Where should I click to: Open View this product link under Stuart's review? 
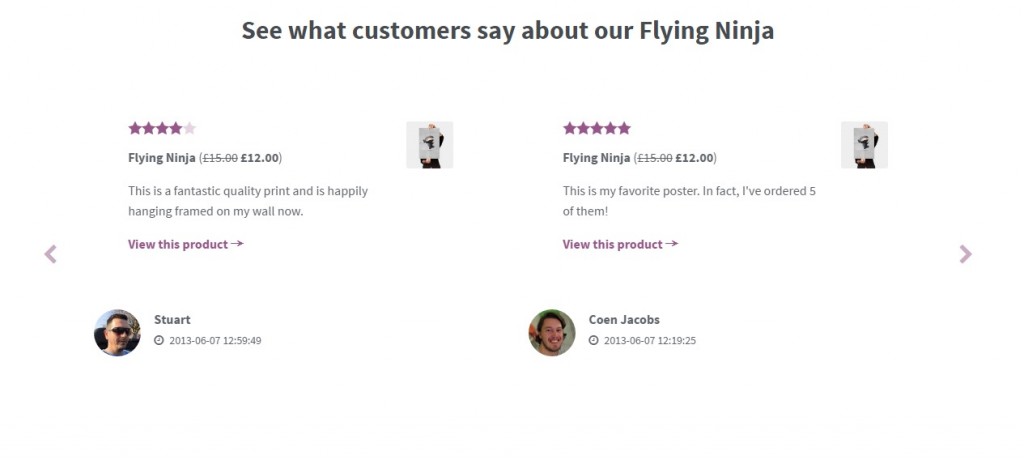[185, 244]
